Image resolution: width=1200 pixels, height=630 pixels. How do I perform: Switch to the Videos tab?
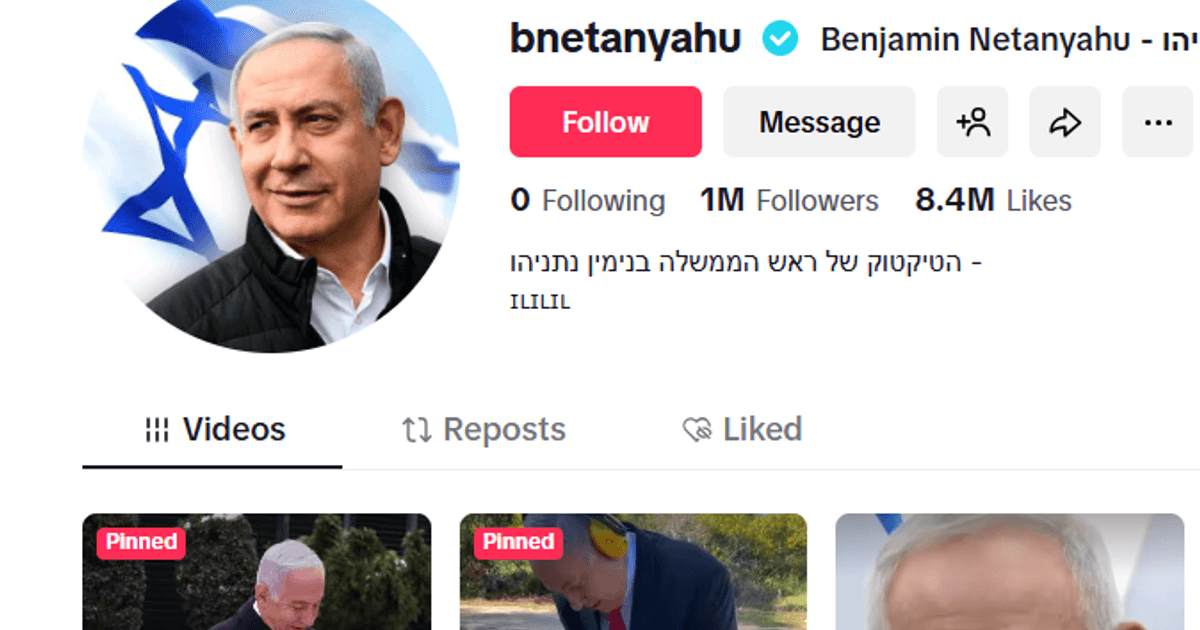[215, 430]
